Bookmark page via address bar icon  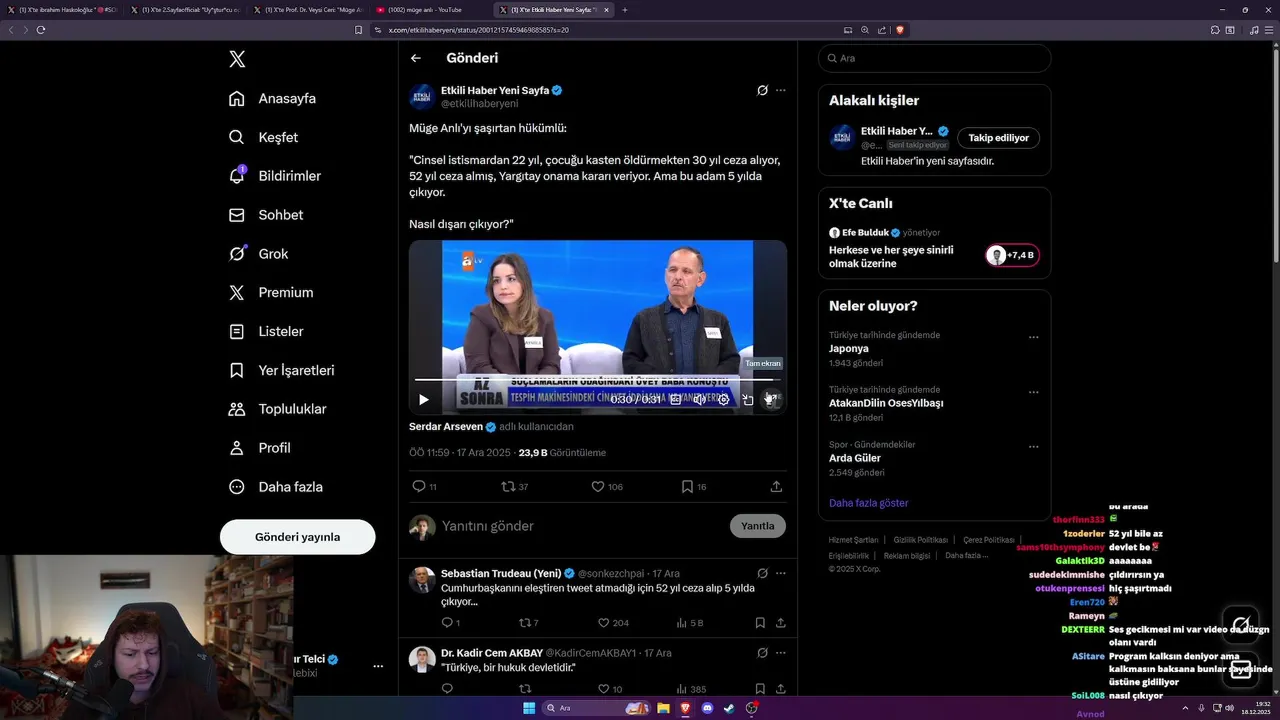359,30
